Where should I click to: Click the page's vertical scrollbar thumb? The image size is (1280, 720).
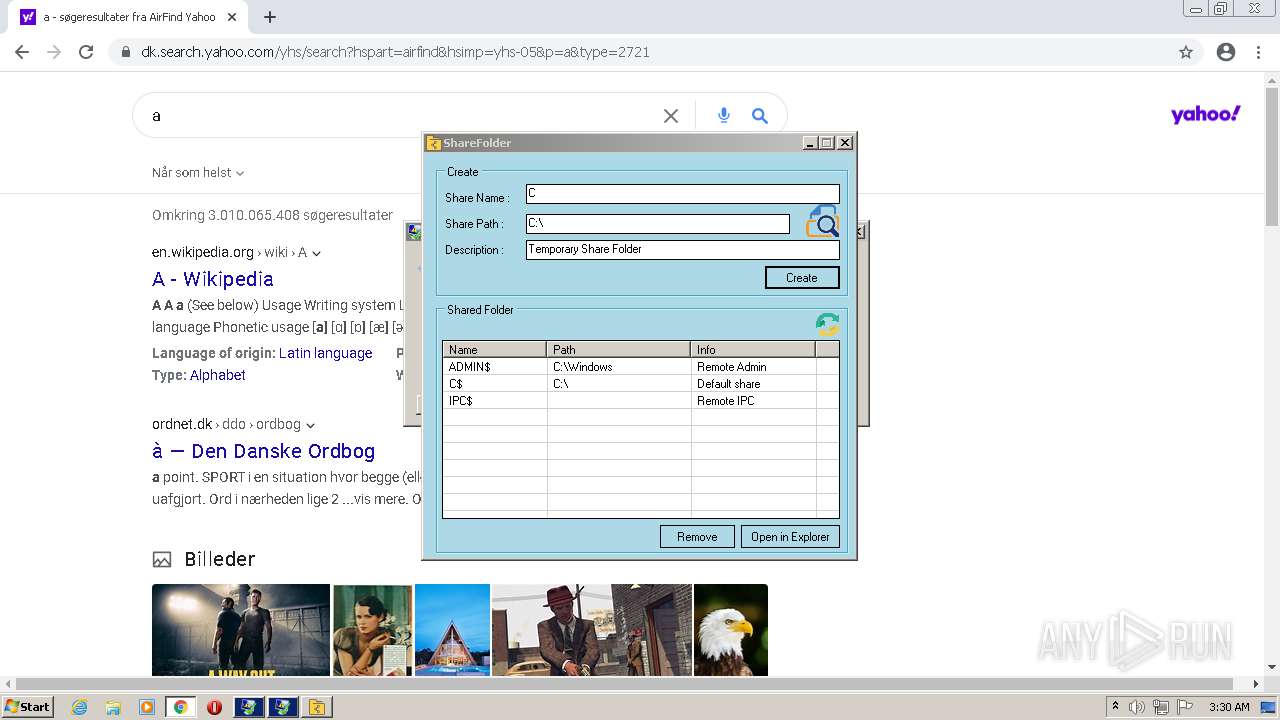click(x=1272, y=157)
